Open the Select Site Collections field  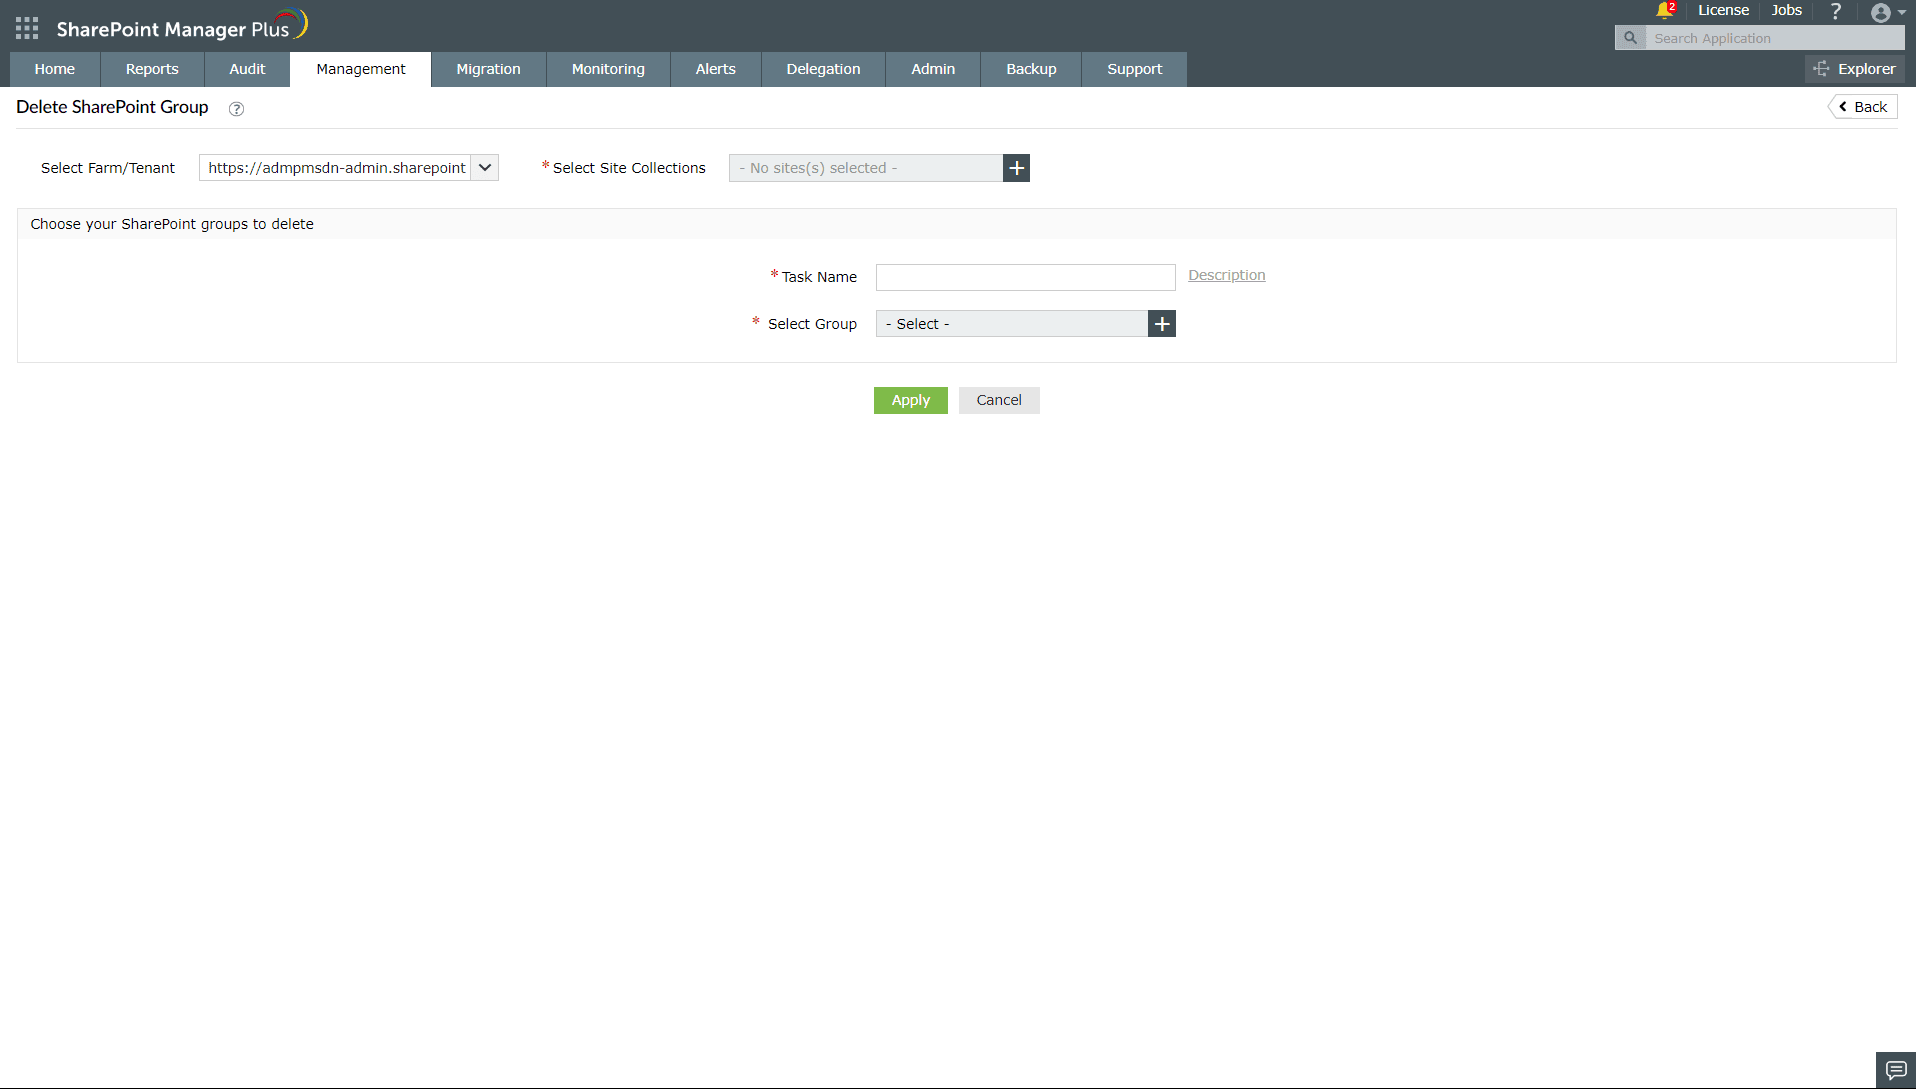[866, 168]
